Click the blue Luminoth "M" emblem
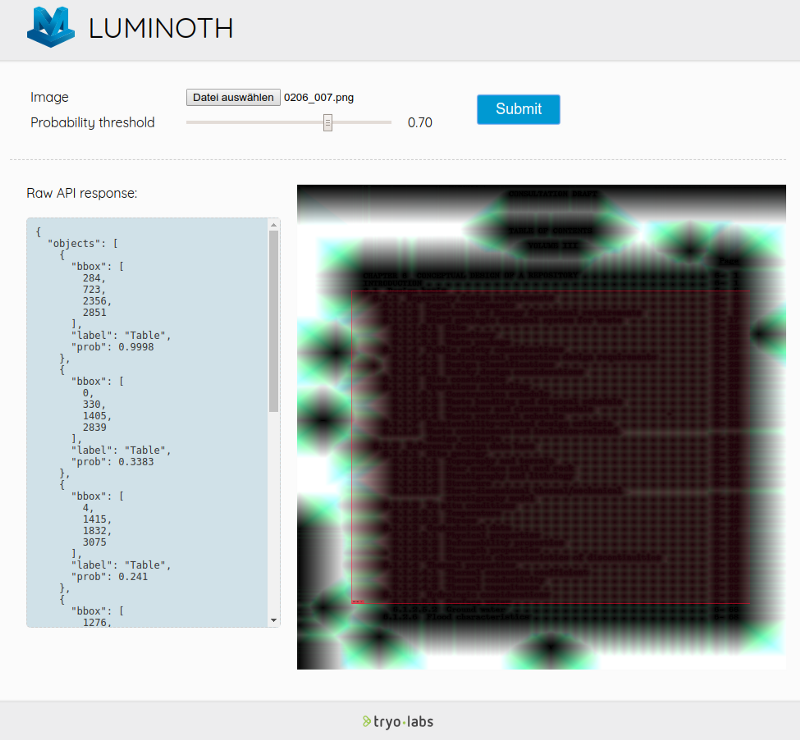Viewport: 800px width, 740px height. point(51,29)
